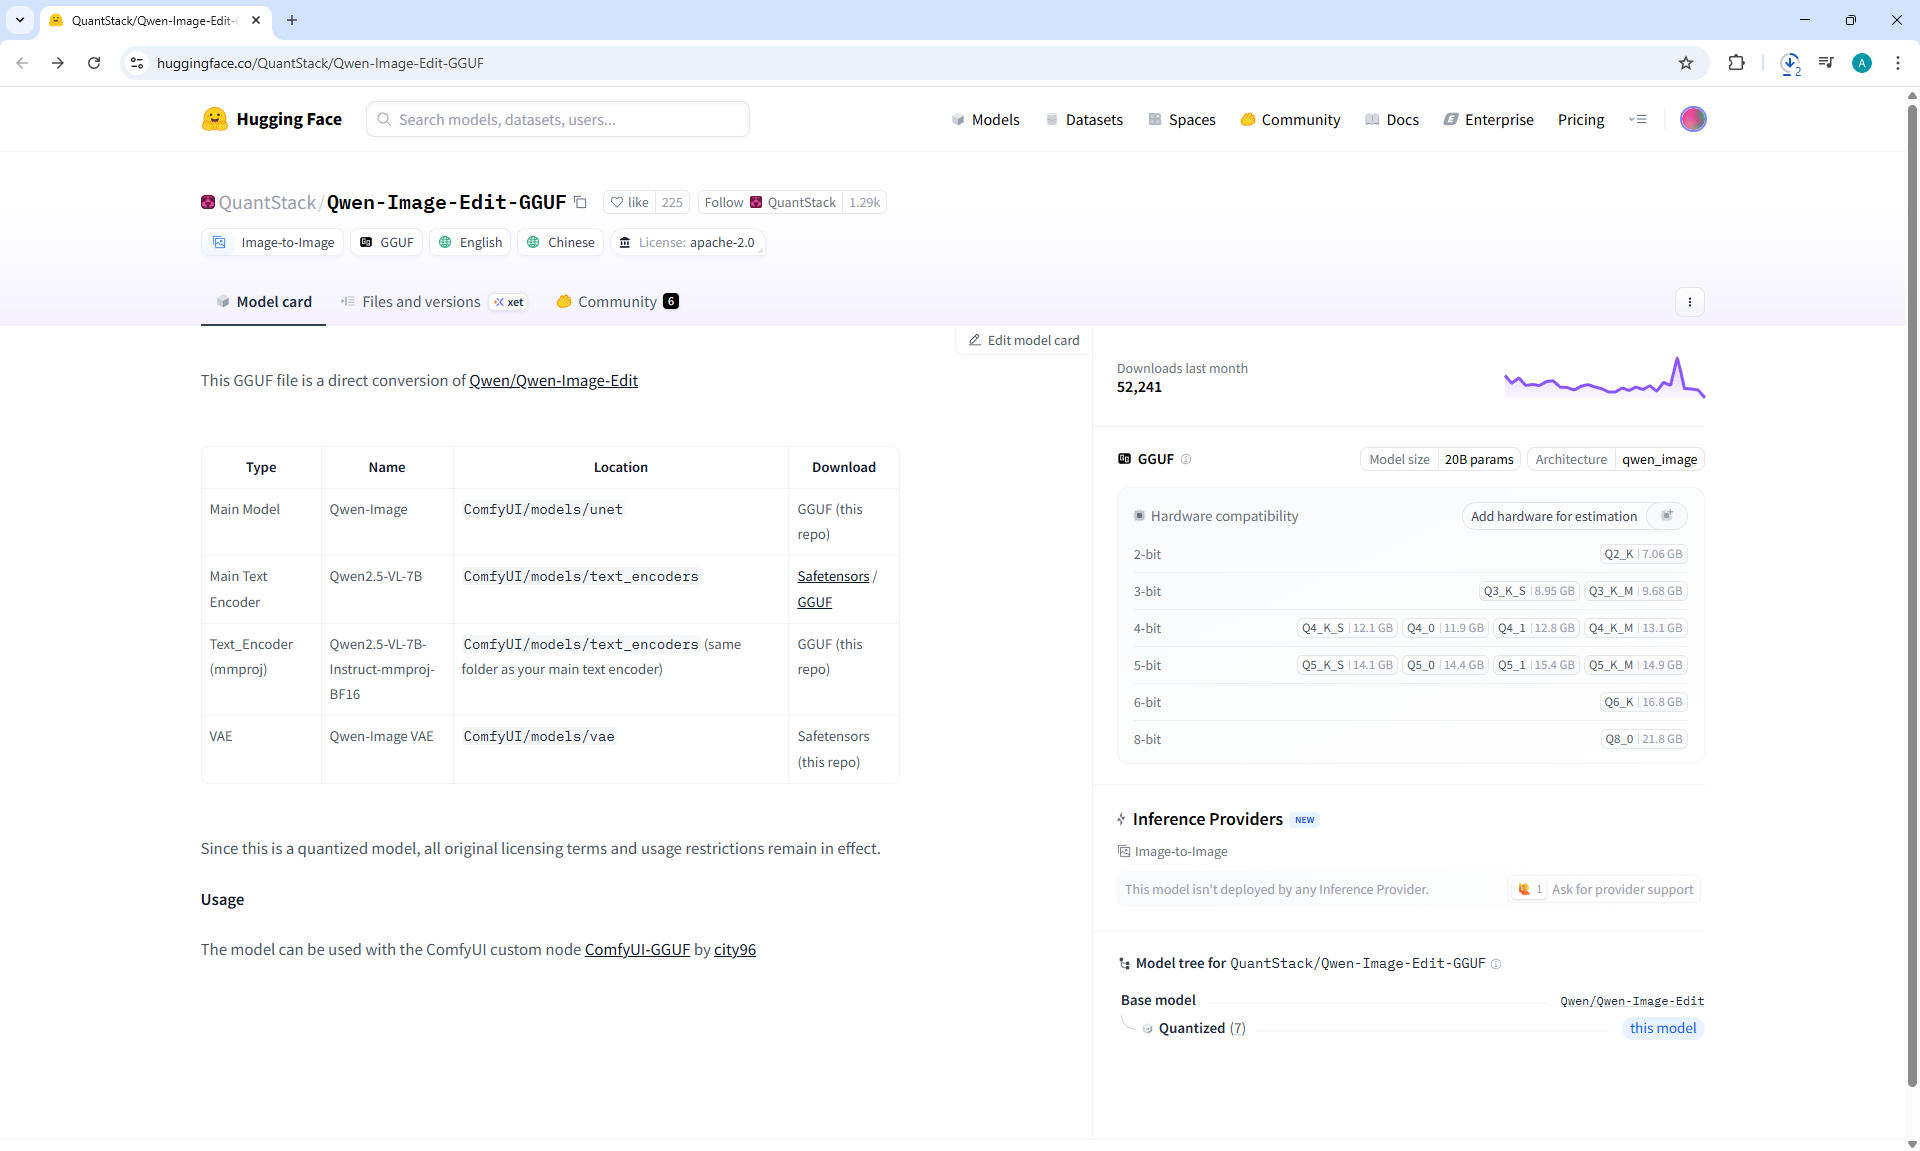1920x1151 pixels.
Task: Open the Chrome downloads icon
Action: tap(1789, 63)
